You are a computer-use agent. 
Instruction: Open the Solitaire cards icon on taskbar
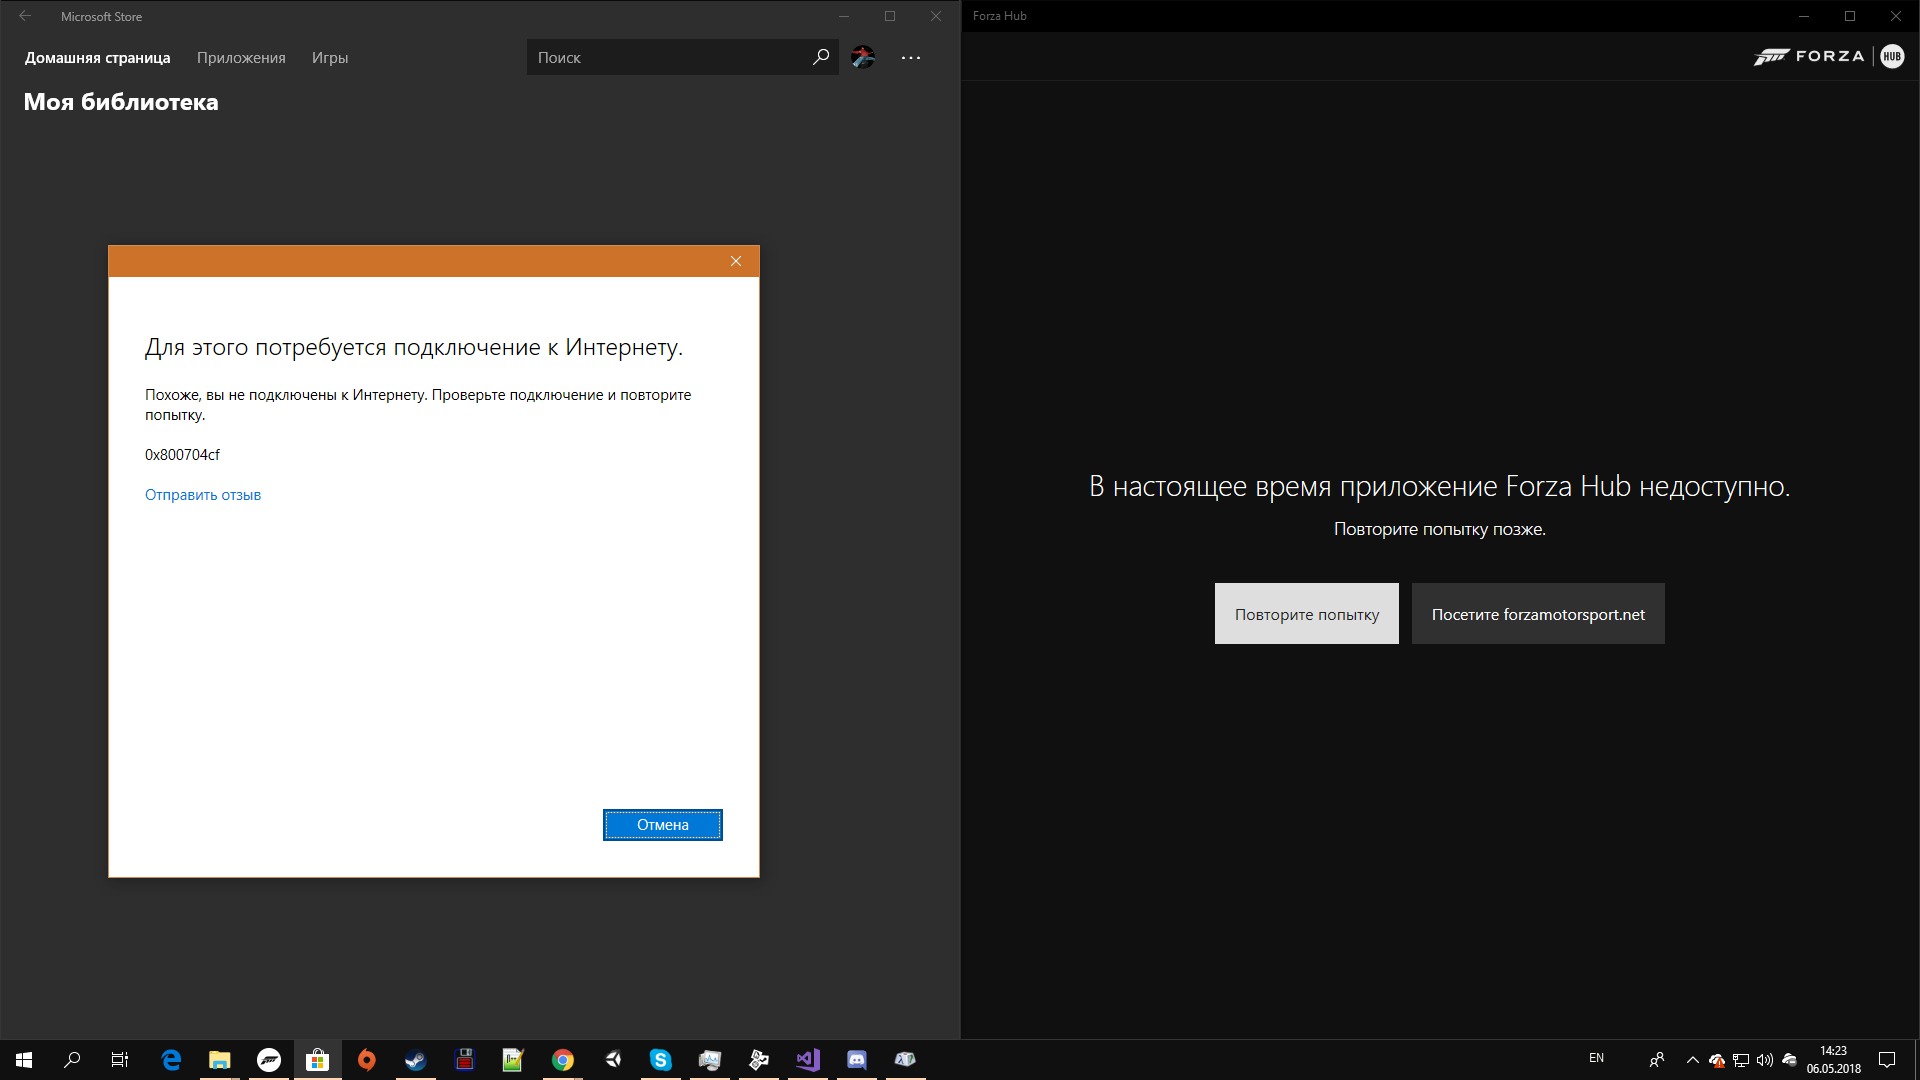(759, 1060)
